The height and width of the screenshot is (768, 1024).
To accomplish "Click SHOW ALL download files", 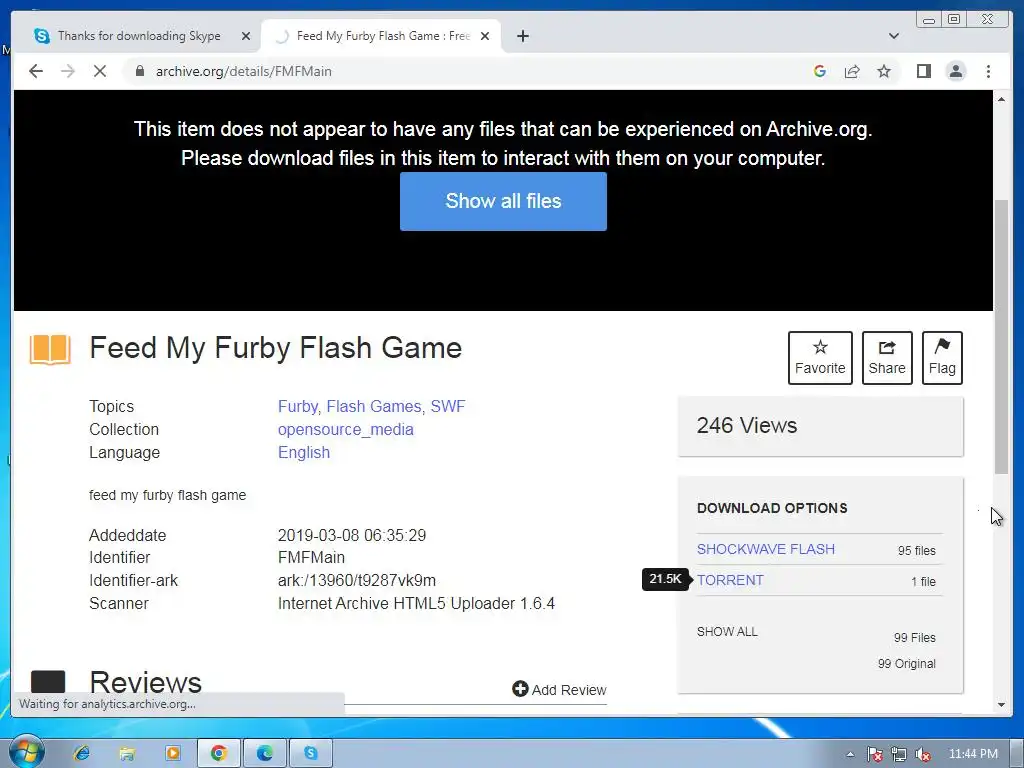I will point(727,632).
